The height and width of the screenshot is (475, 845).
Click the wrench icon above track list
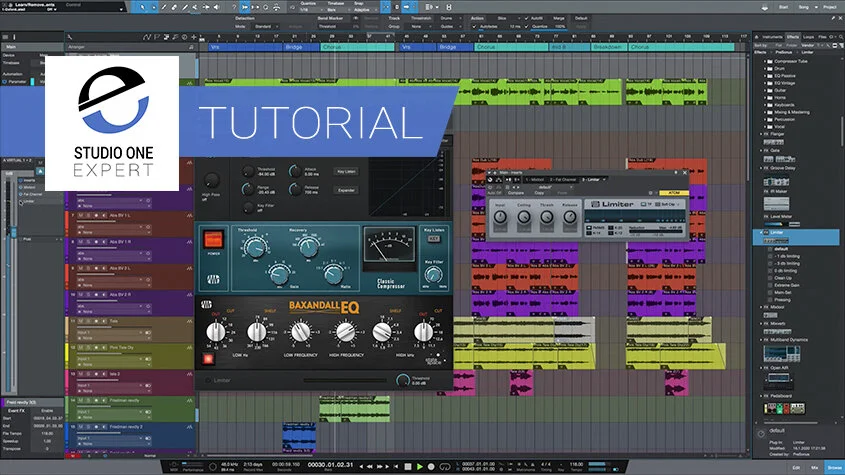tap(70, 37)
